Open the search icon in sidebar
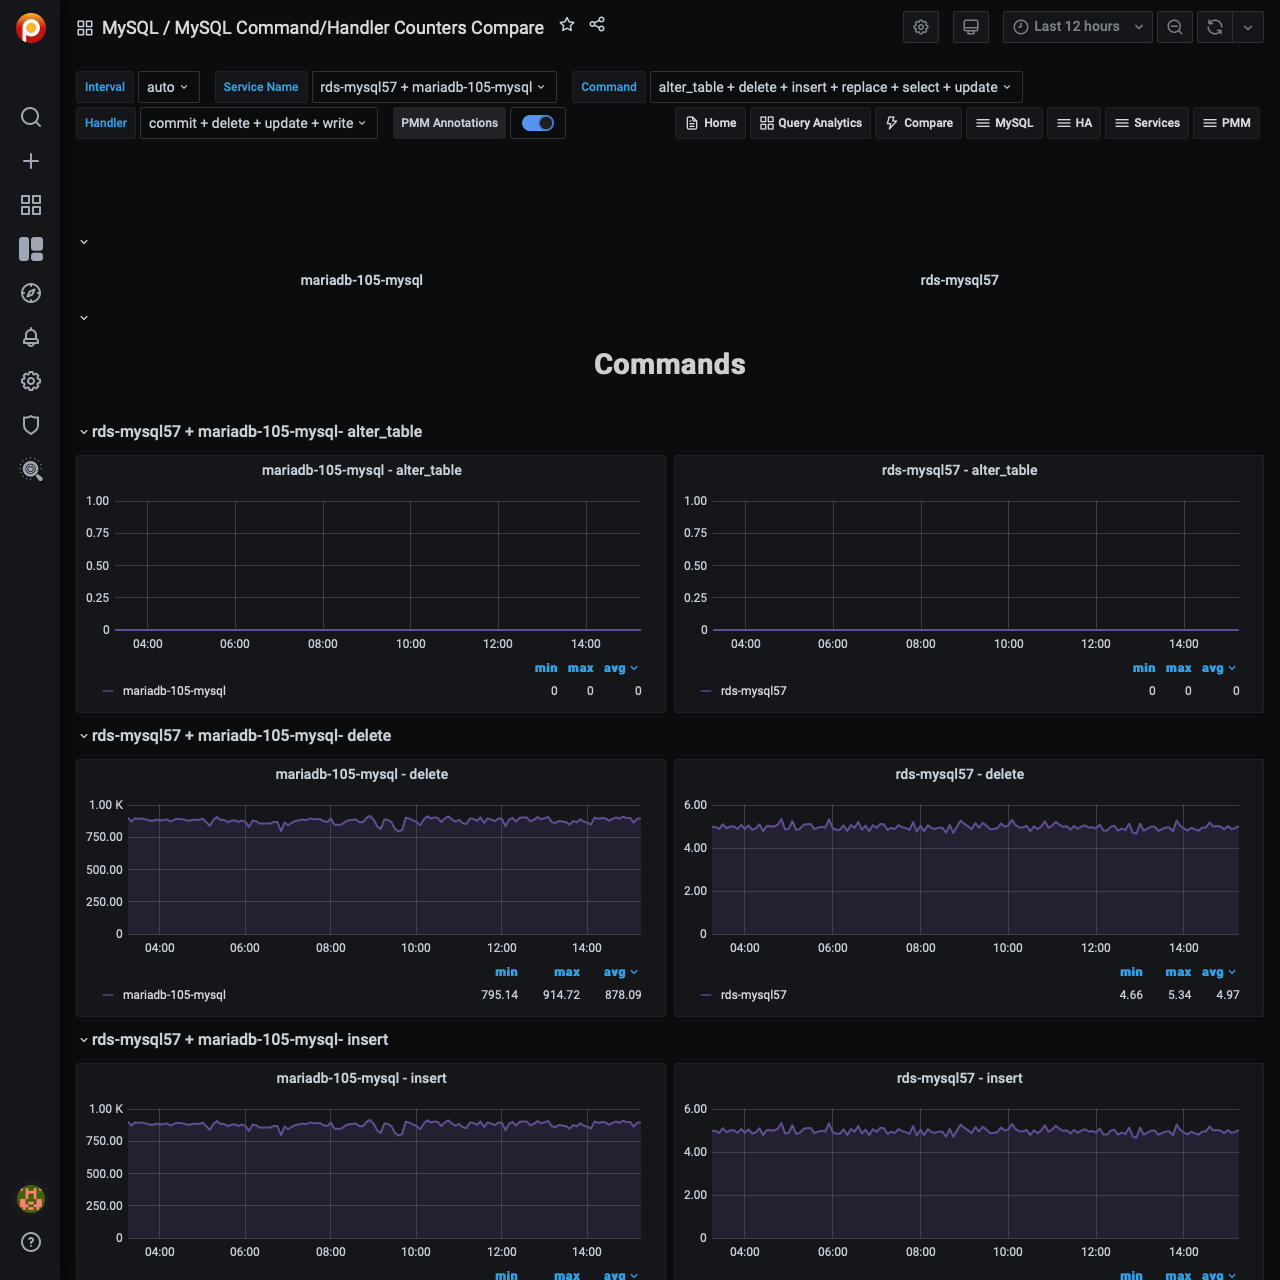1280x1280 pixels. (31, 117)
